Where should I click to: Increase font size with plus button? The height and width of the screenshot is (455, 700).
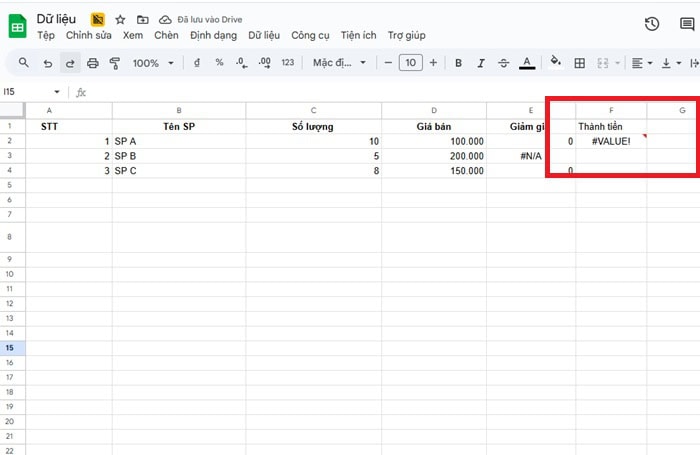(x=433, y=63)
